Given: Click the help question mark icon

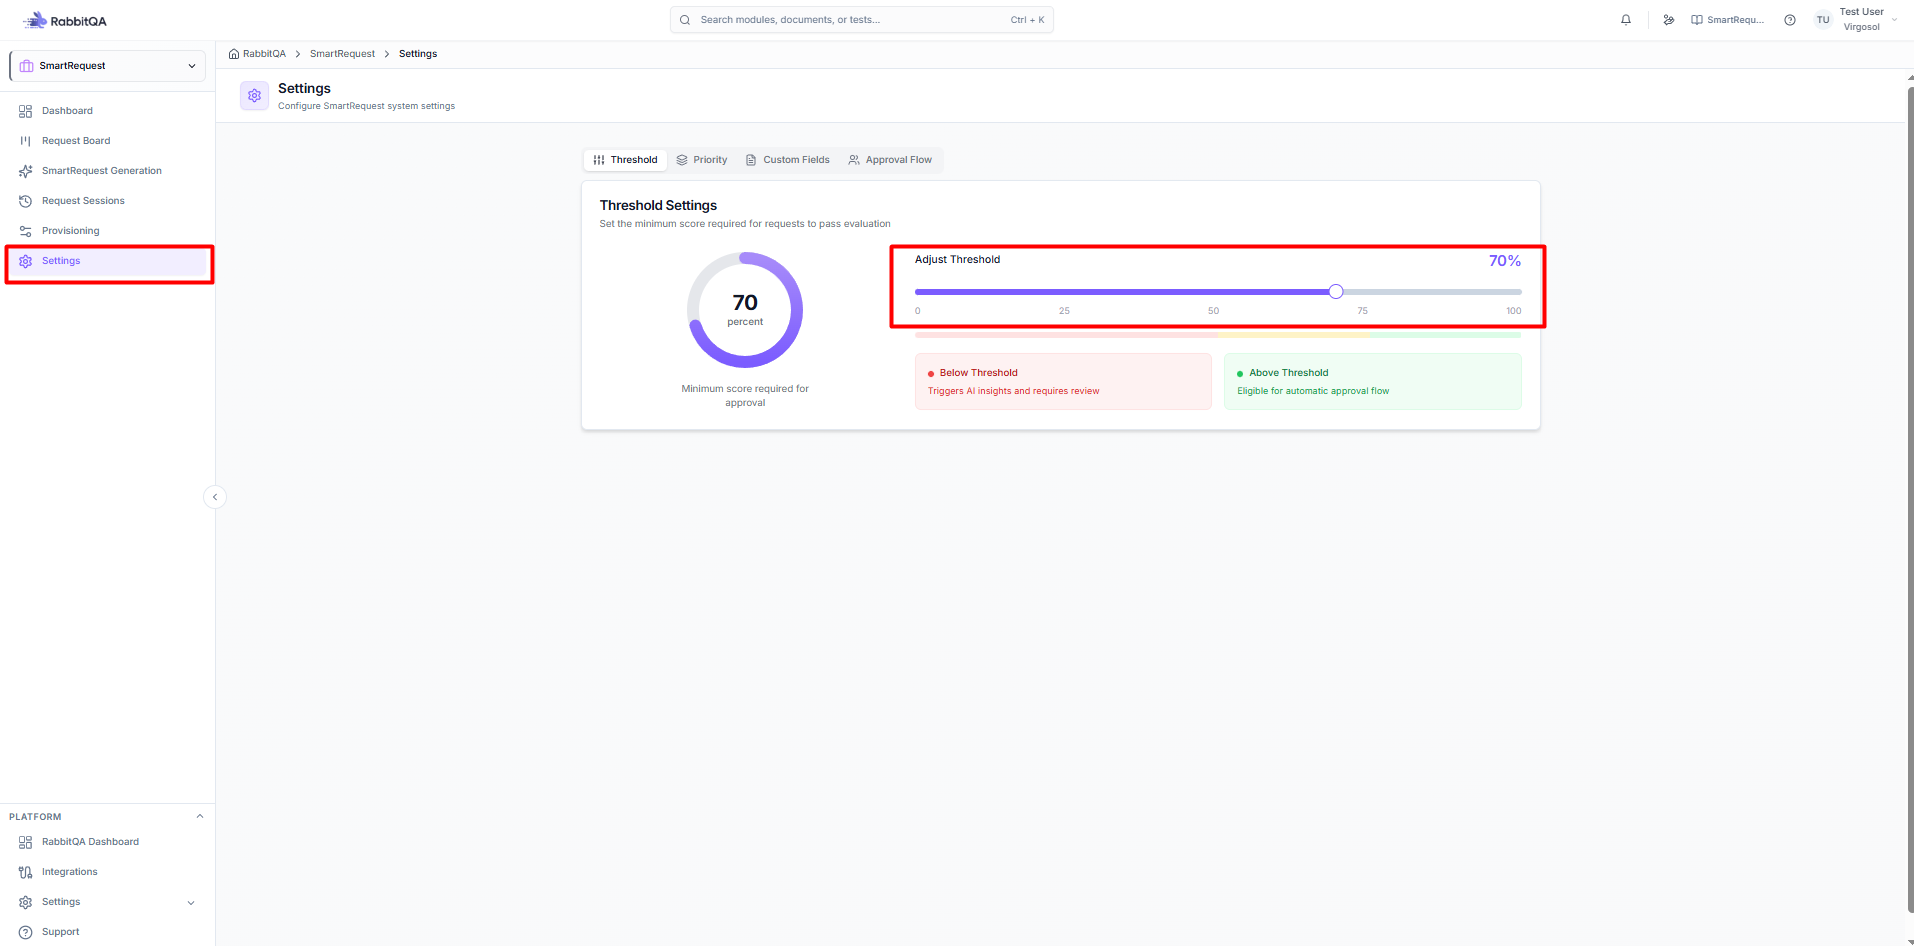Looking at the screenshot, I should pos(1790,20).
